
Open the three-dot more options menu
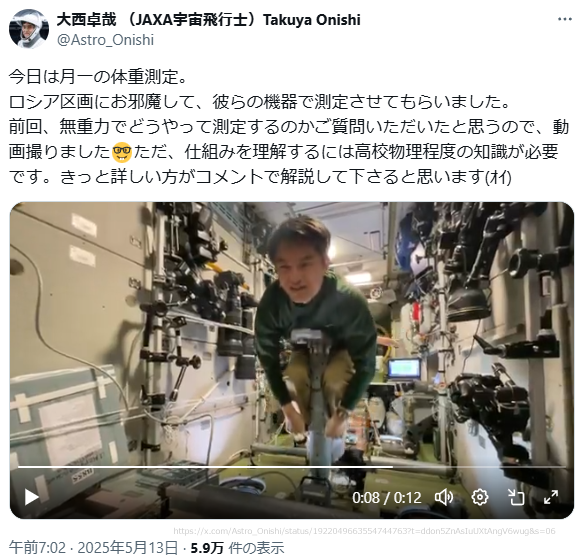[x=564, y=19]
